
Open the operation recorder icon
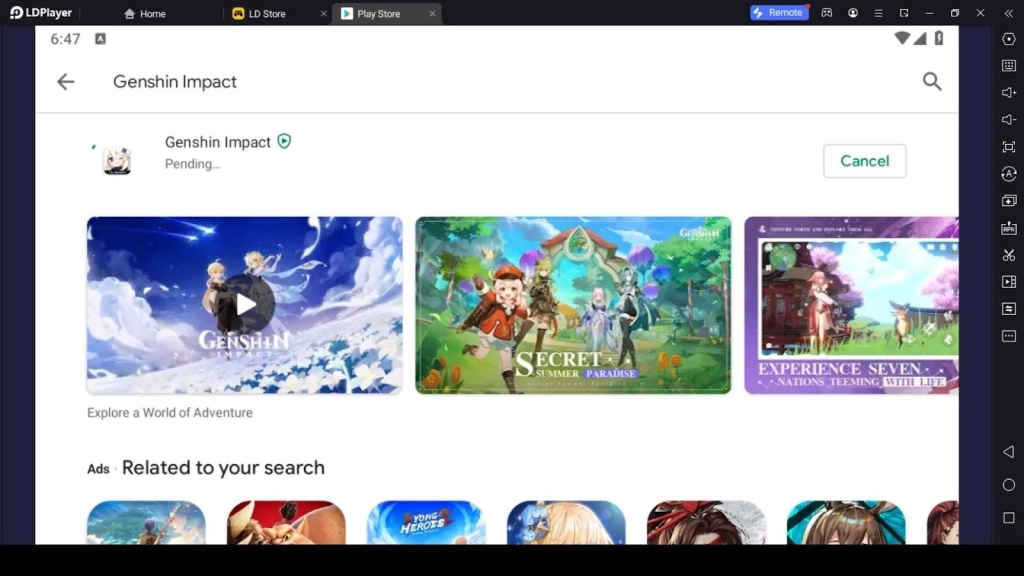click(x=1009, y=174)
